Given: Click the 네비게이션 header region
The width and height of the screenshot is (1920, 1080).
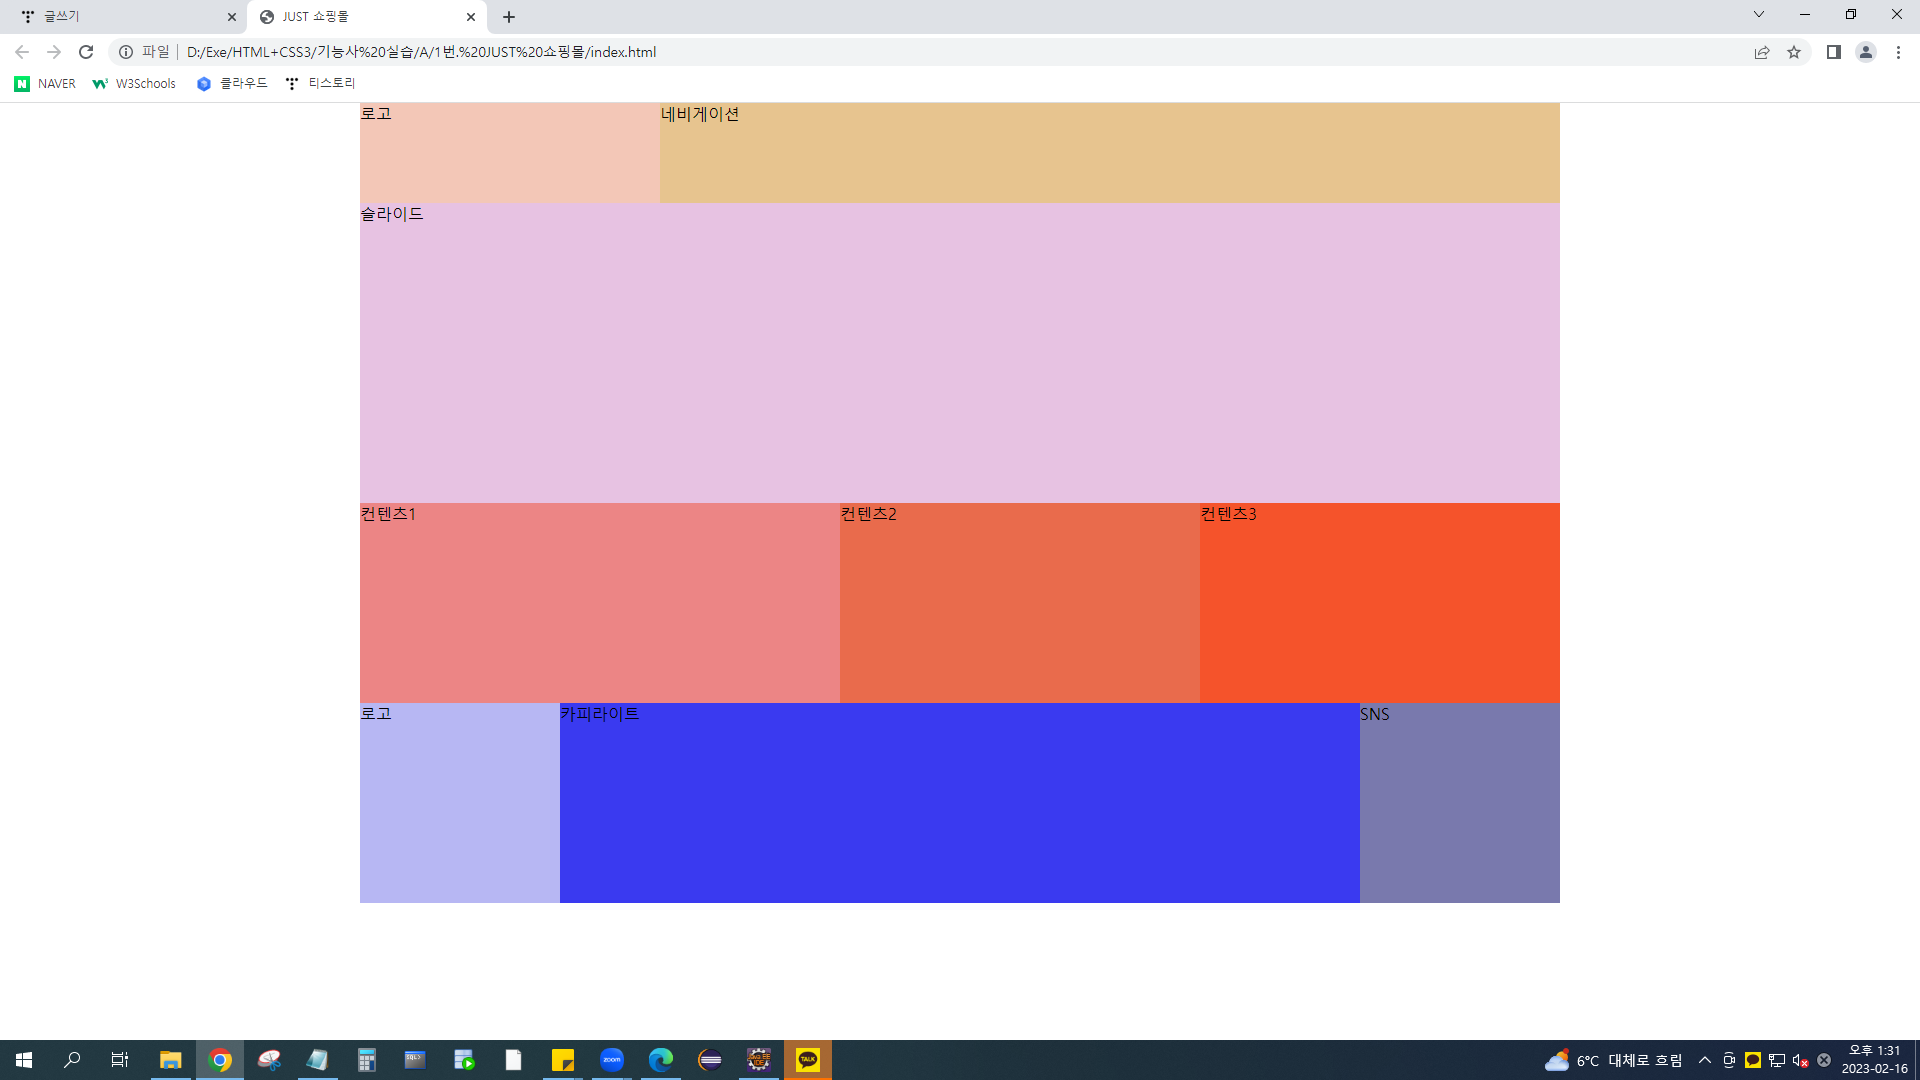Looking at the screenshot, I should point(1109,153).
